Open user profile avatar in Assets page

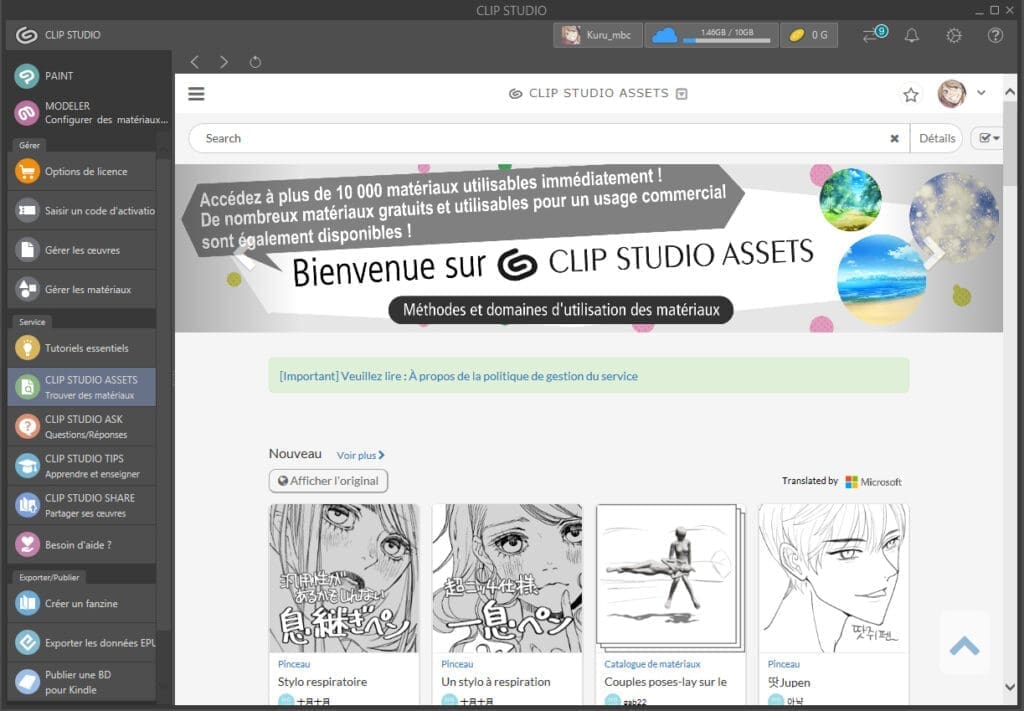tap(952, 94)
